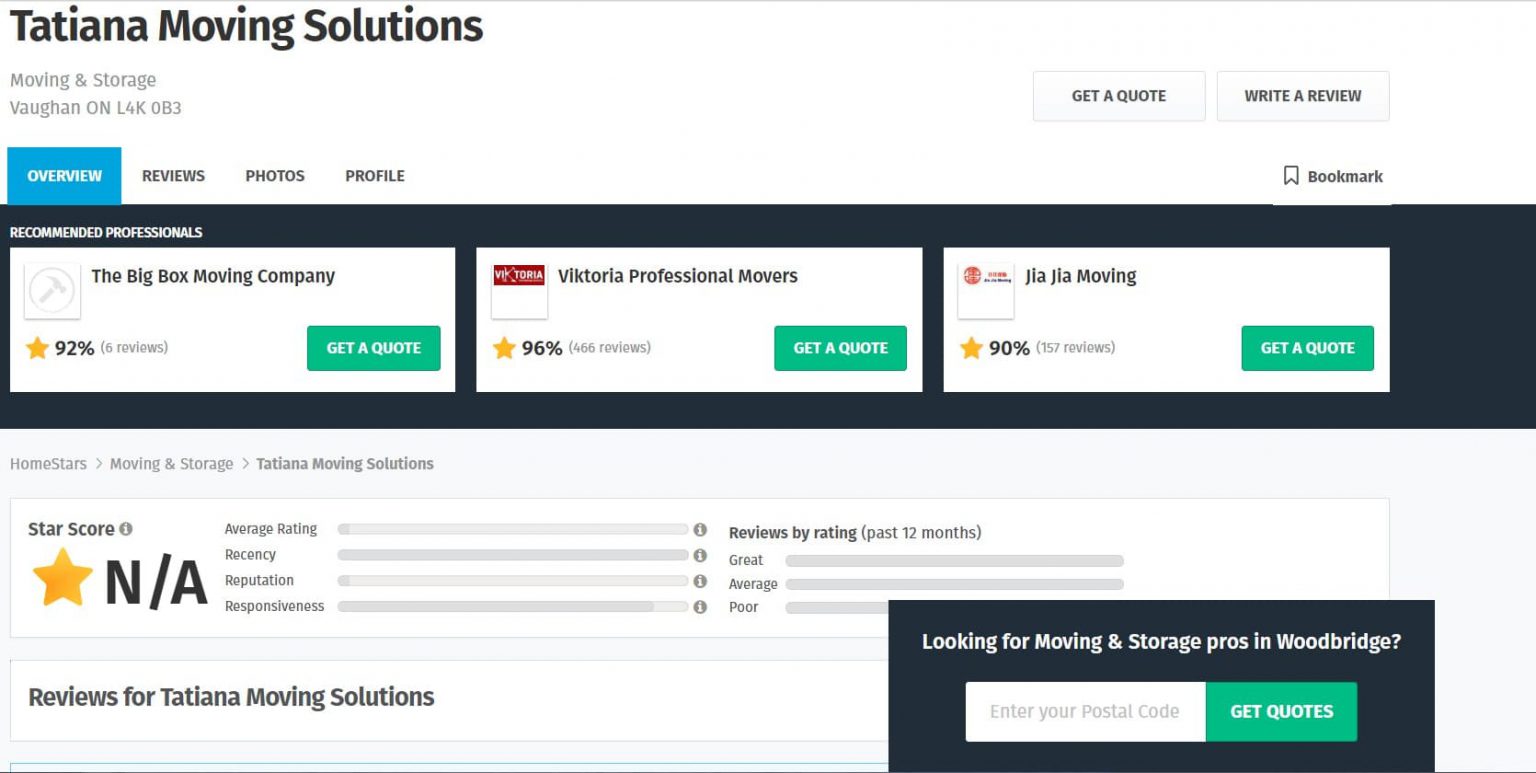
Task: Click the Star Score info icon
Action: click(x=125, y=529)
